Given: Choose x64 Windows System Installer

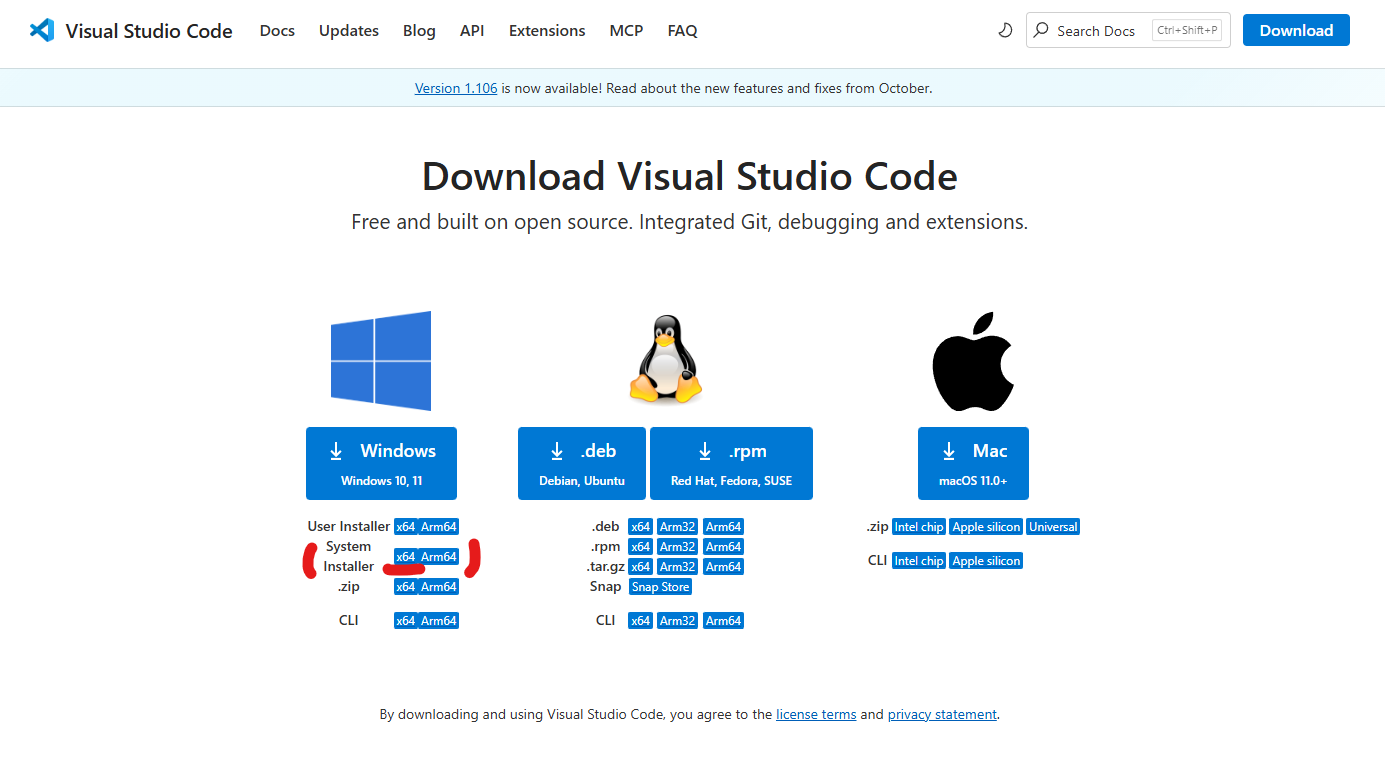Looking at the screenshot, I should [405, 557].
